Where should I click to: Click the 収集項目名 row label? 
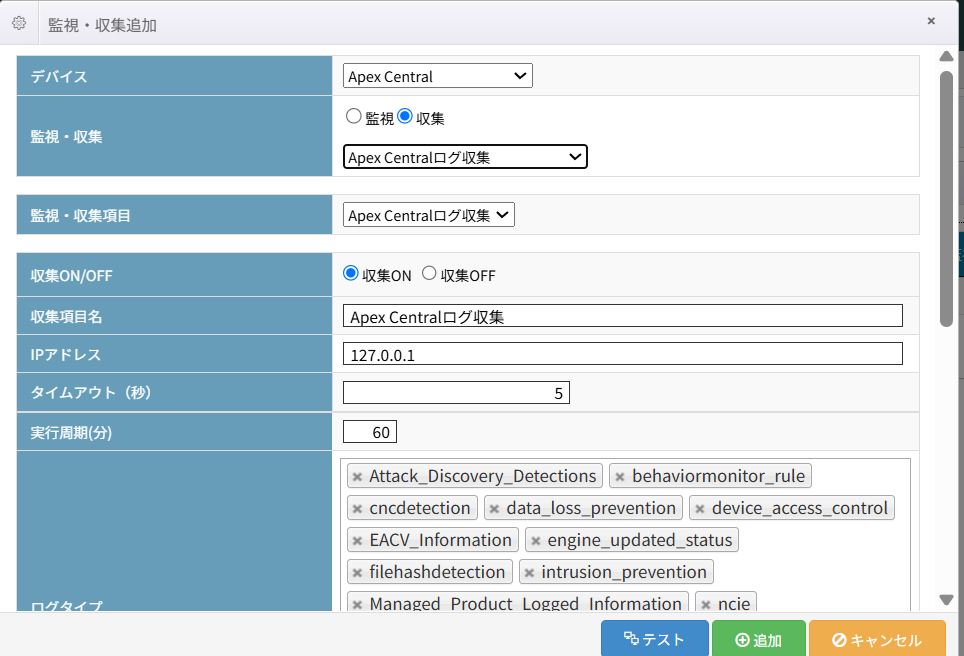coord(66,316)
